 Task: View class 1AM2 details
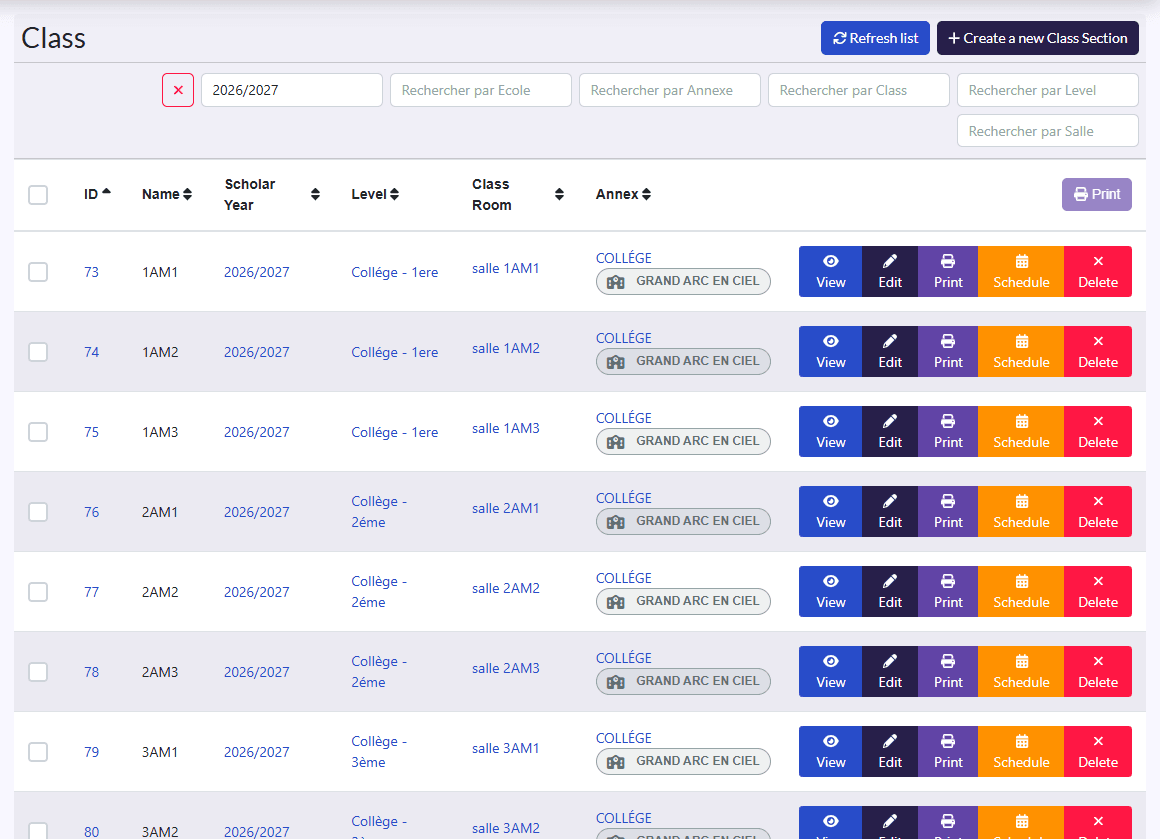pos(831,351)
